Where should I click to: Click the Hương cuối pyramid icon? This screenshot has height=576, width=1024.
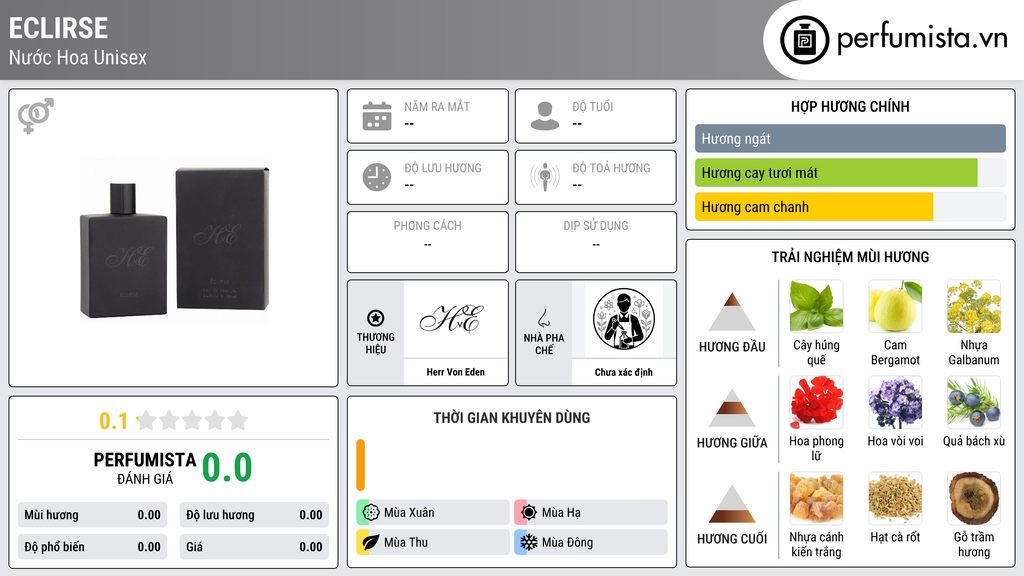(732, 504)
